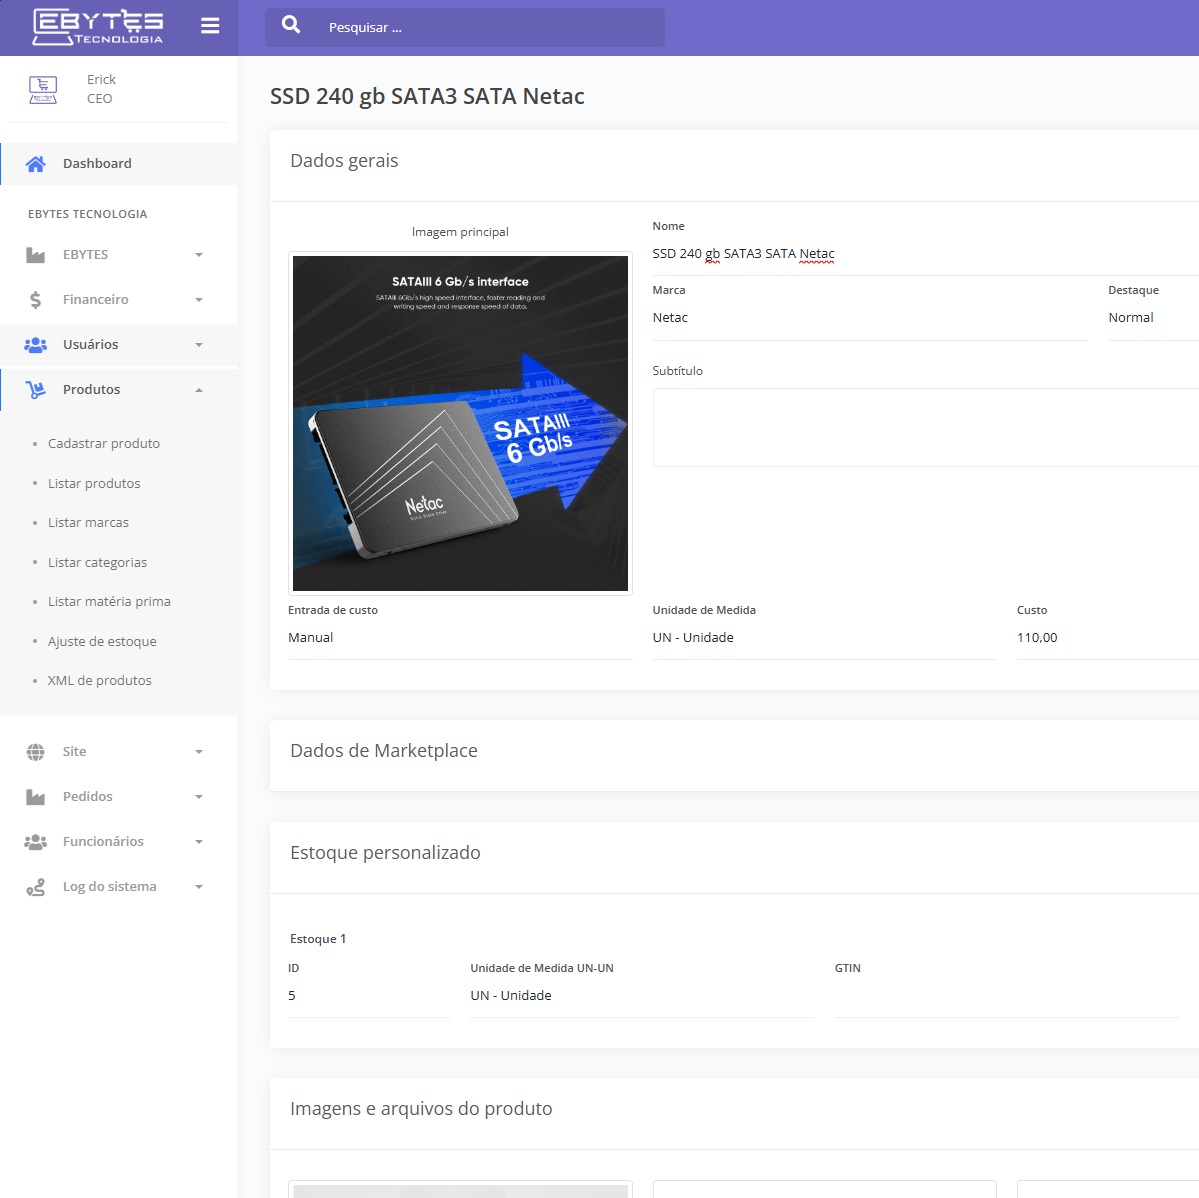Open the Pedidos menu label
1199x1198 pixels.
[87, 797]
